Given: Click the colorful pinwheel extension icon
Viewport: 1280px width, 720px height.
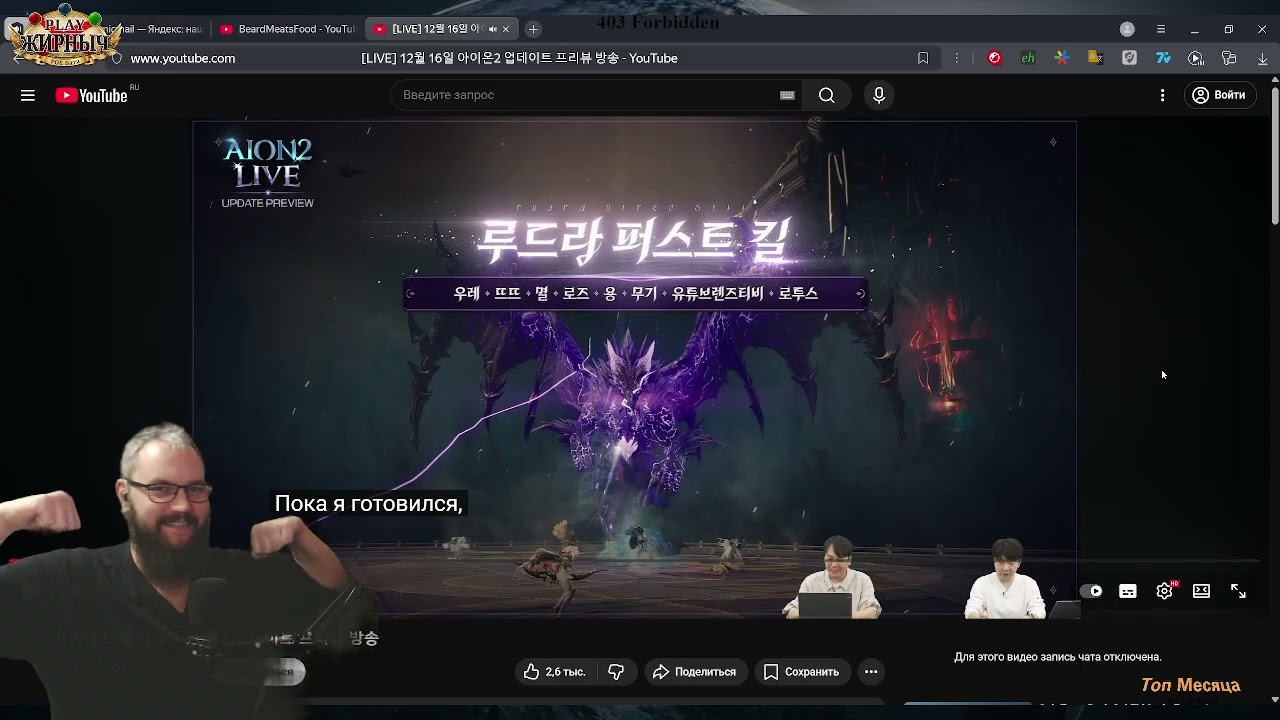Looking at the screenshot, I should 1061,58.
